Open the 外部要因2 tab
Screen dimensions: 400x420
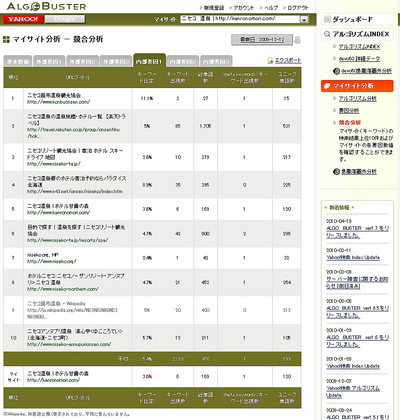[82, 61]
